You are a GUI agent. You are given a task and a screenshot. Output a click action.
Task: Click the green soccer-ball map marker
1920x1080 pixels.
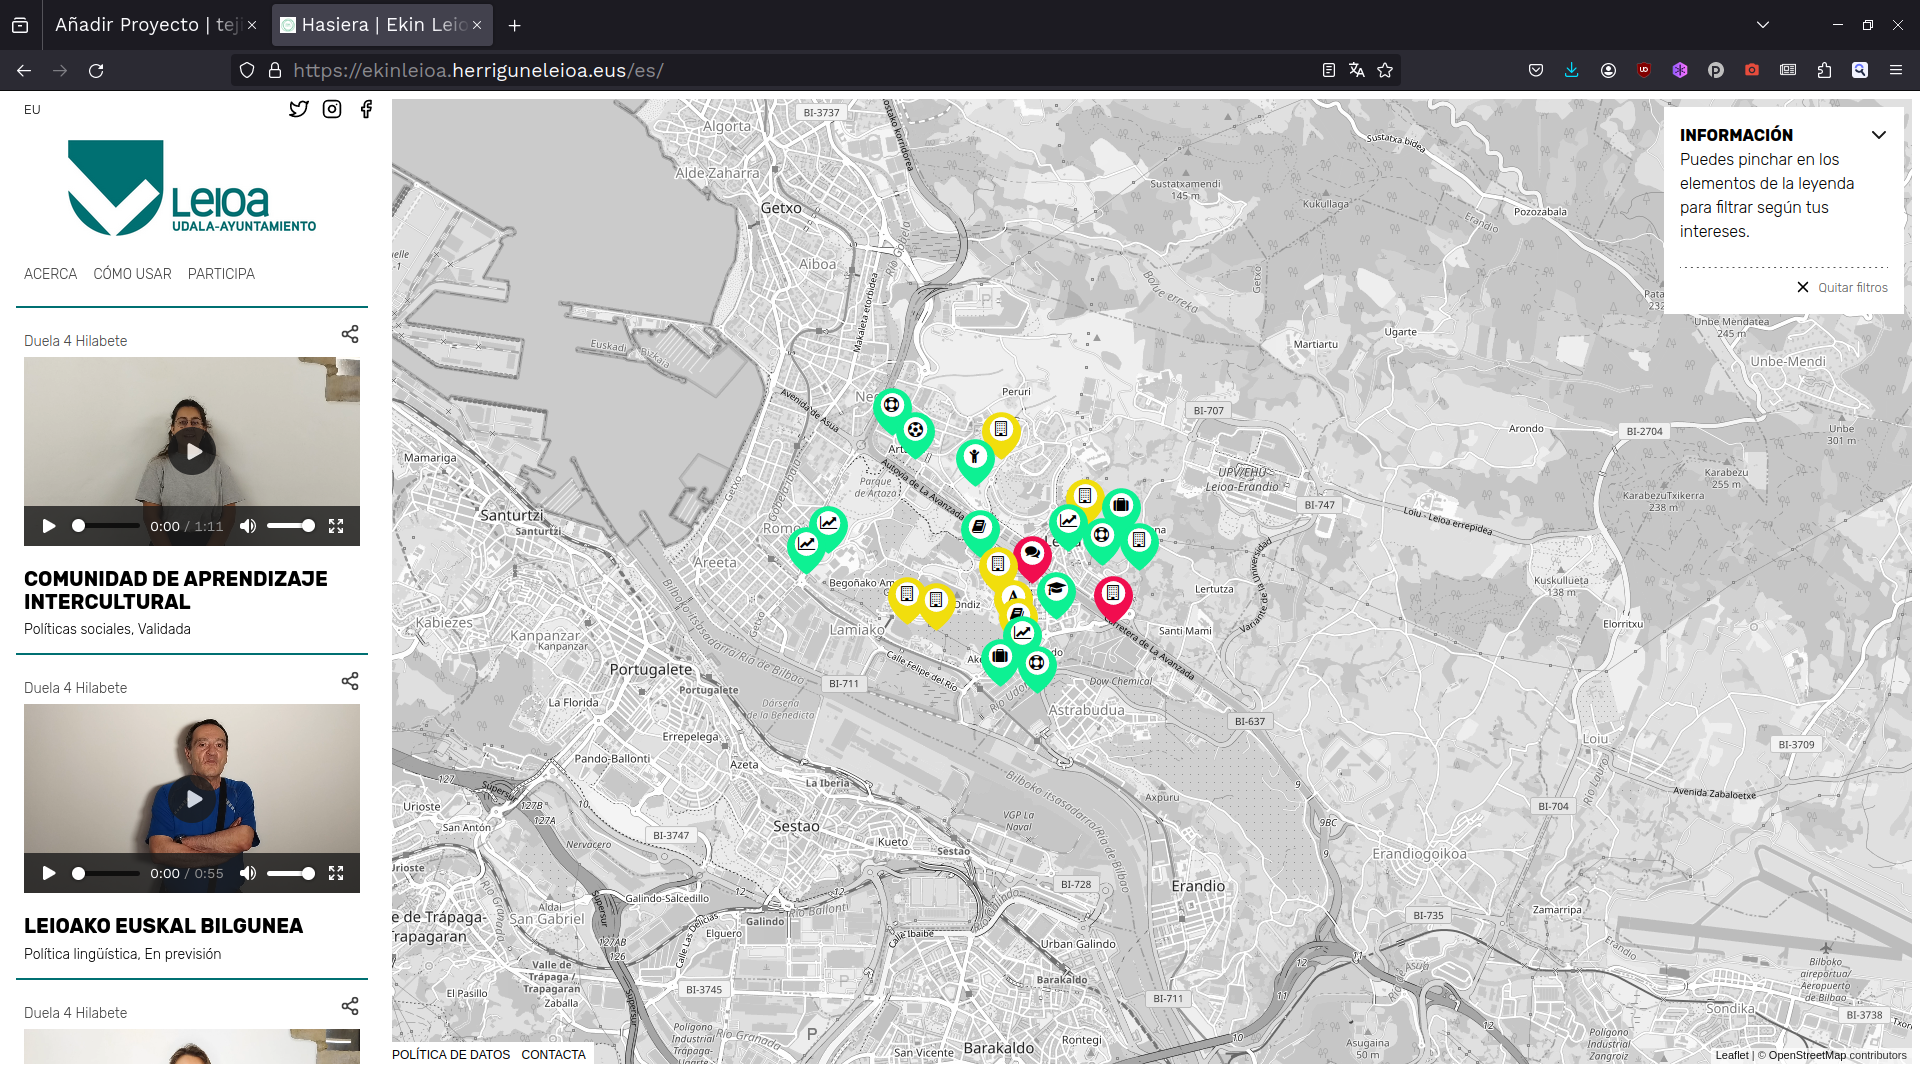915,432
